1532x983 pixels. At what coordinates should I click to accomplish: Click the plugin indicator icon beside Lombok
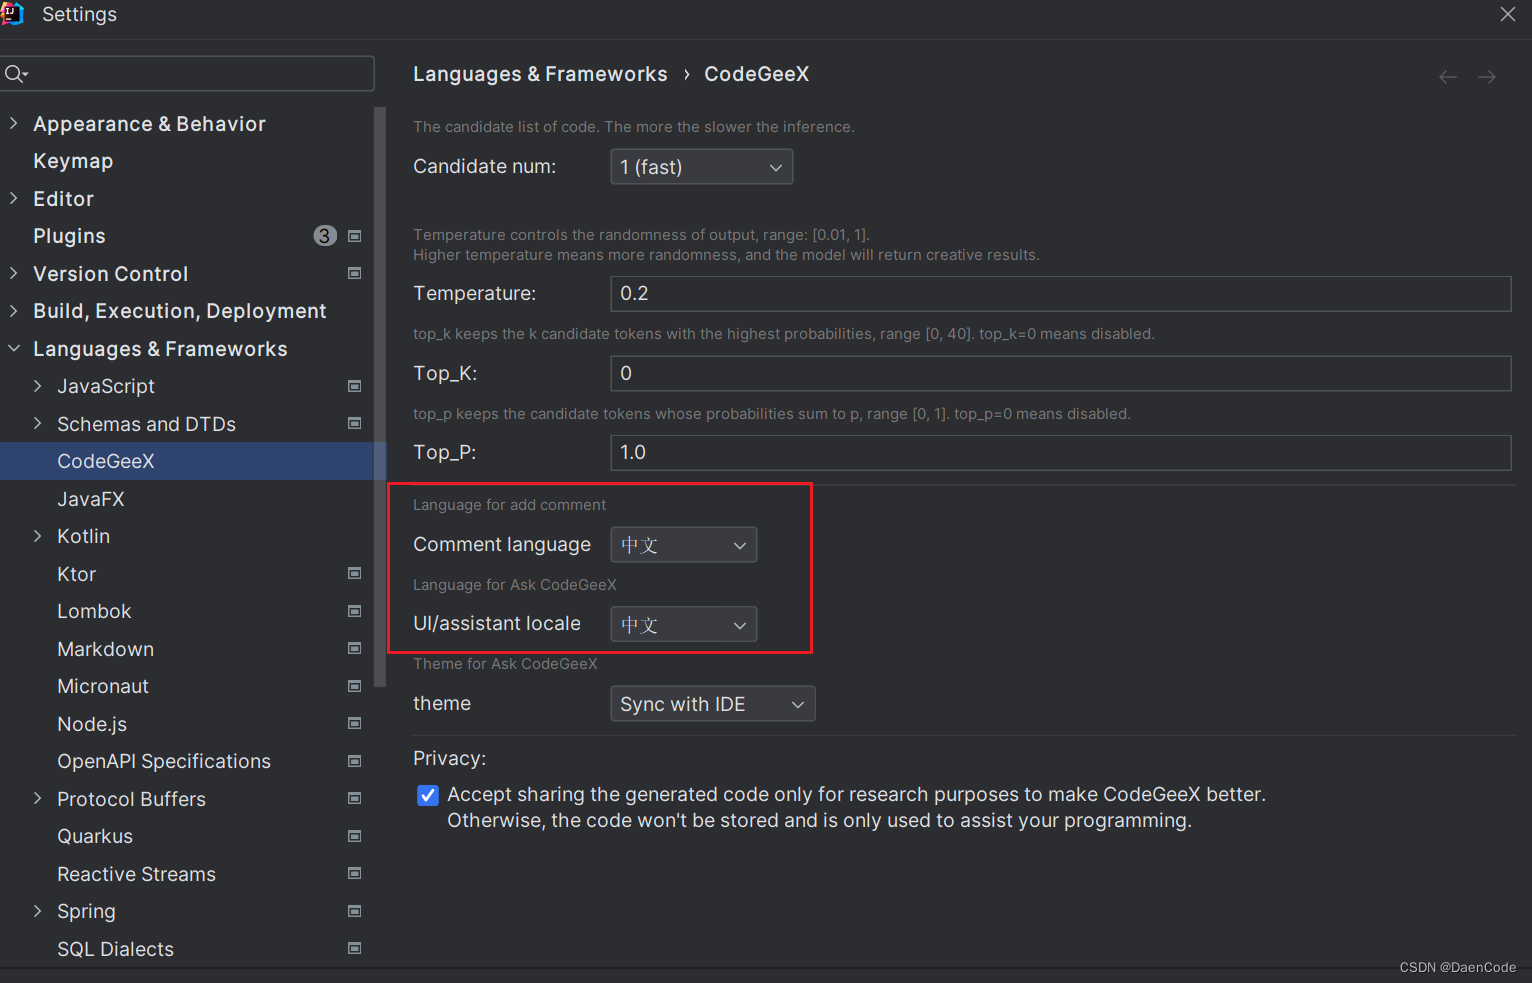(354, 611)
